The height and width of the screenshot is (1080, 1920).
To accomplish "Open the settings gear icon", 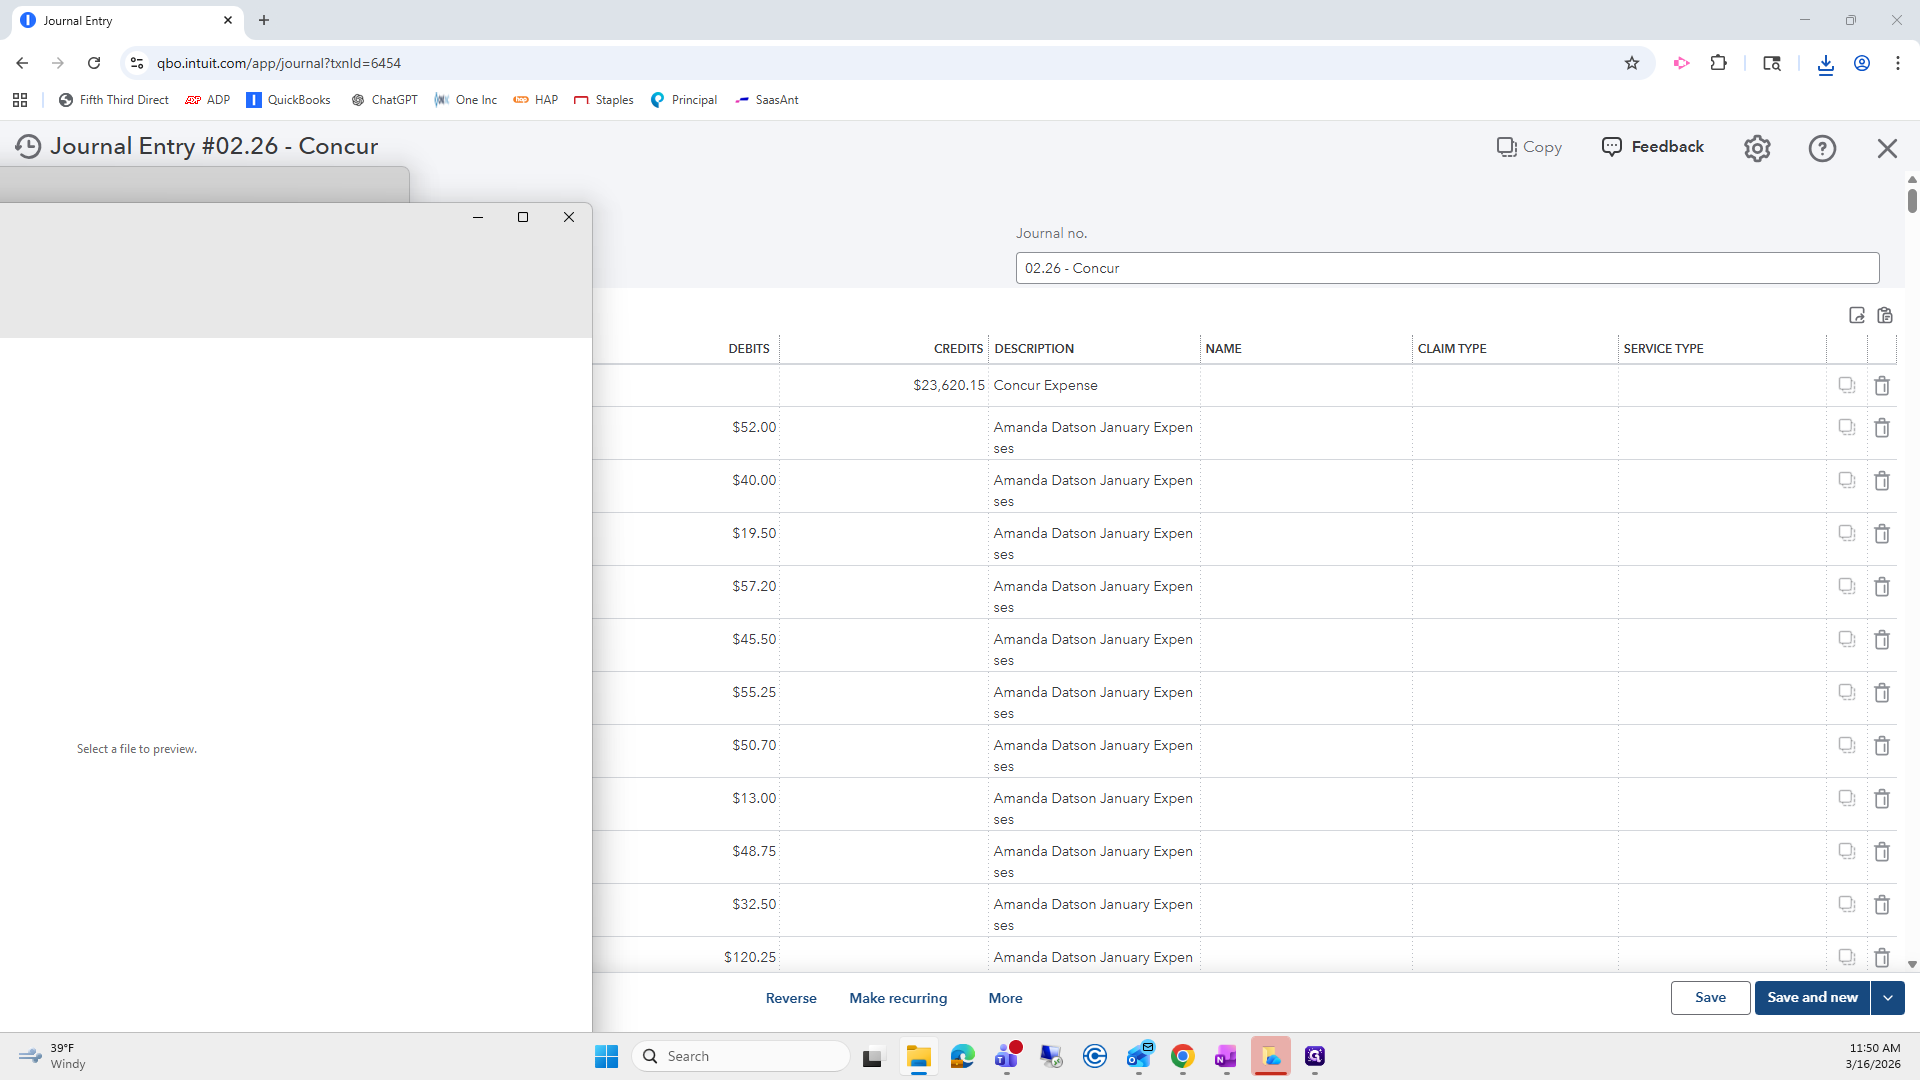I will tap(1757, 148).
